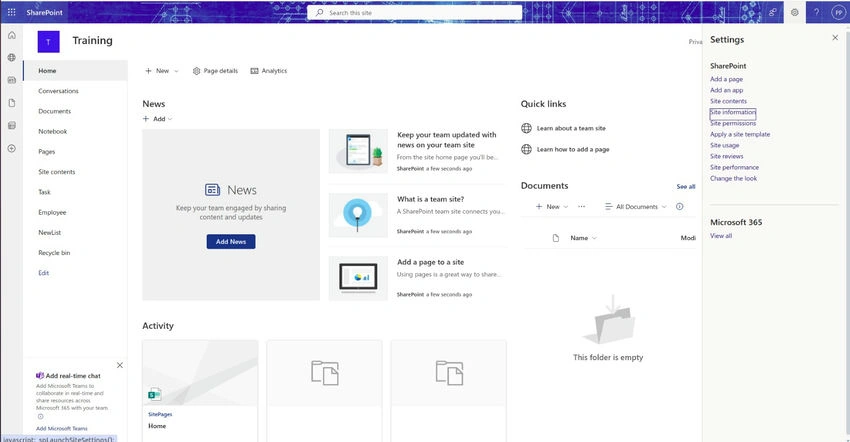Screen dimensions: 850x442
Task: Click Edit link in left navigation
Action: (x=43, y=273)
